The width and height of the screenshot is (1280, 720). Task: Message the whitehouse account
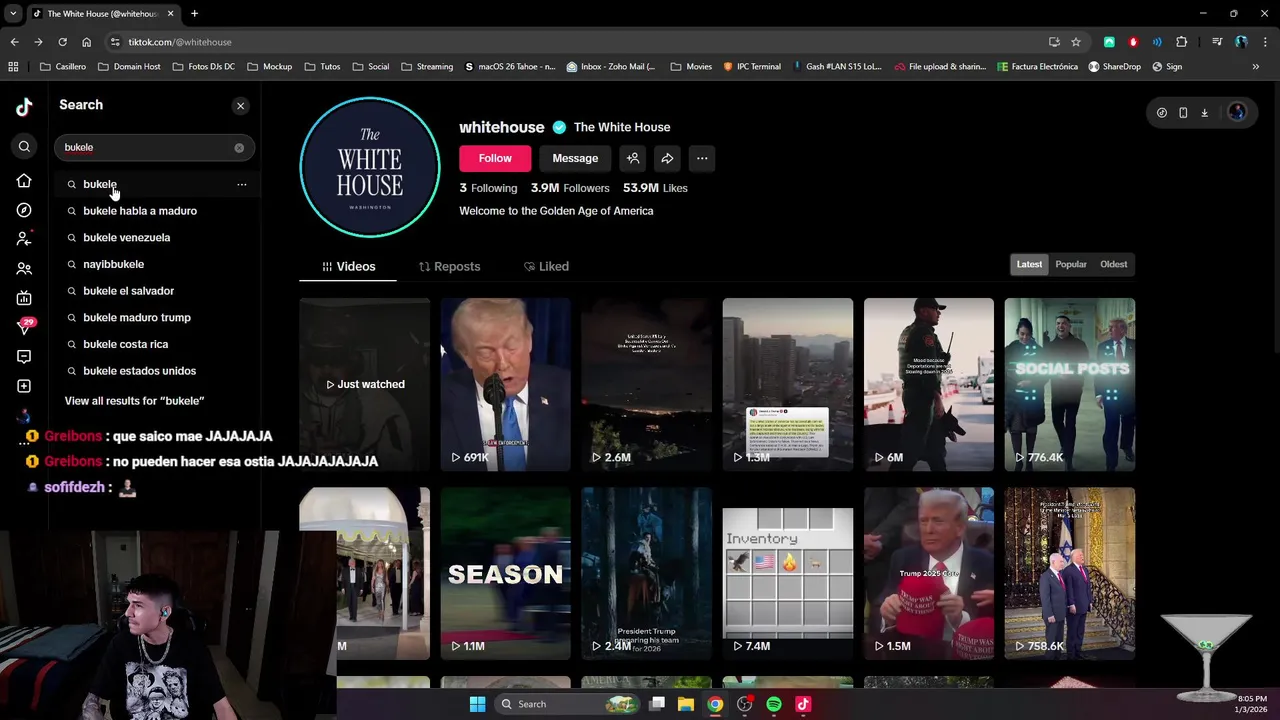(x=575, y=158)
